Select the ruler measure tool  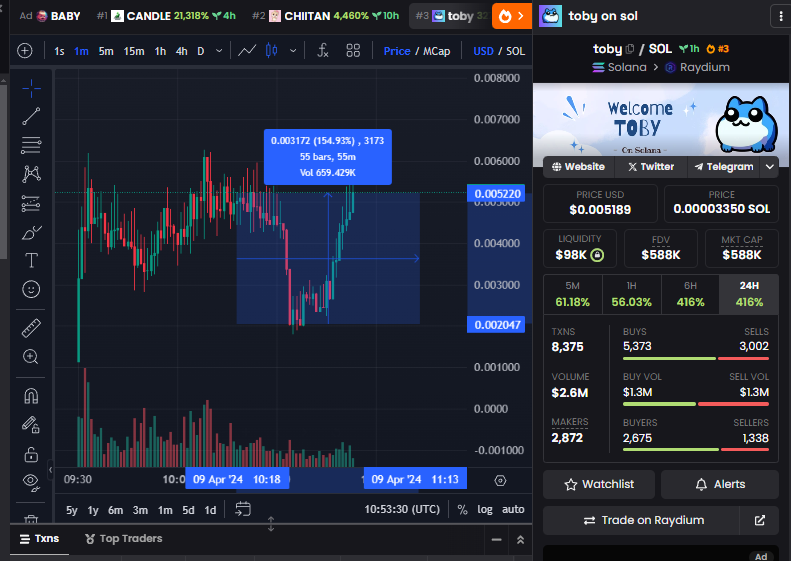31,328
